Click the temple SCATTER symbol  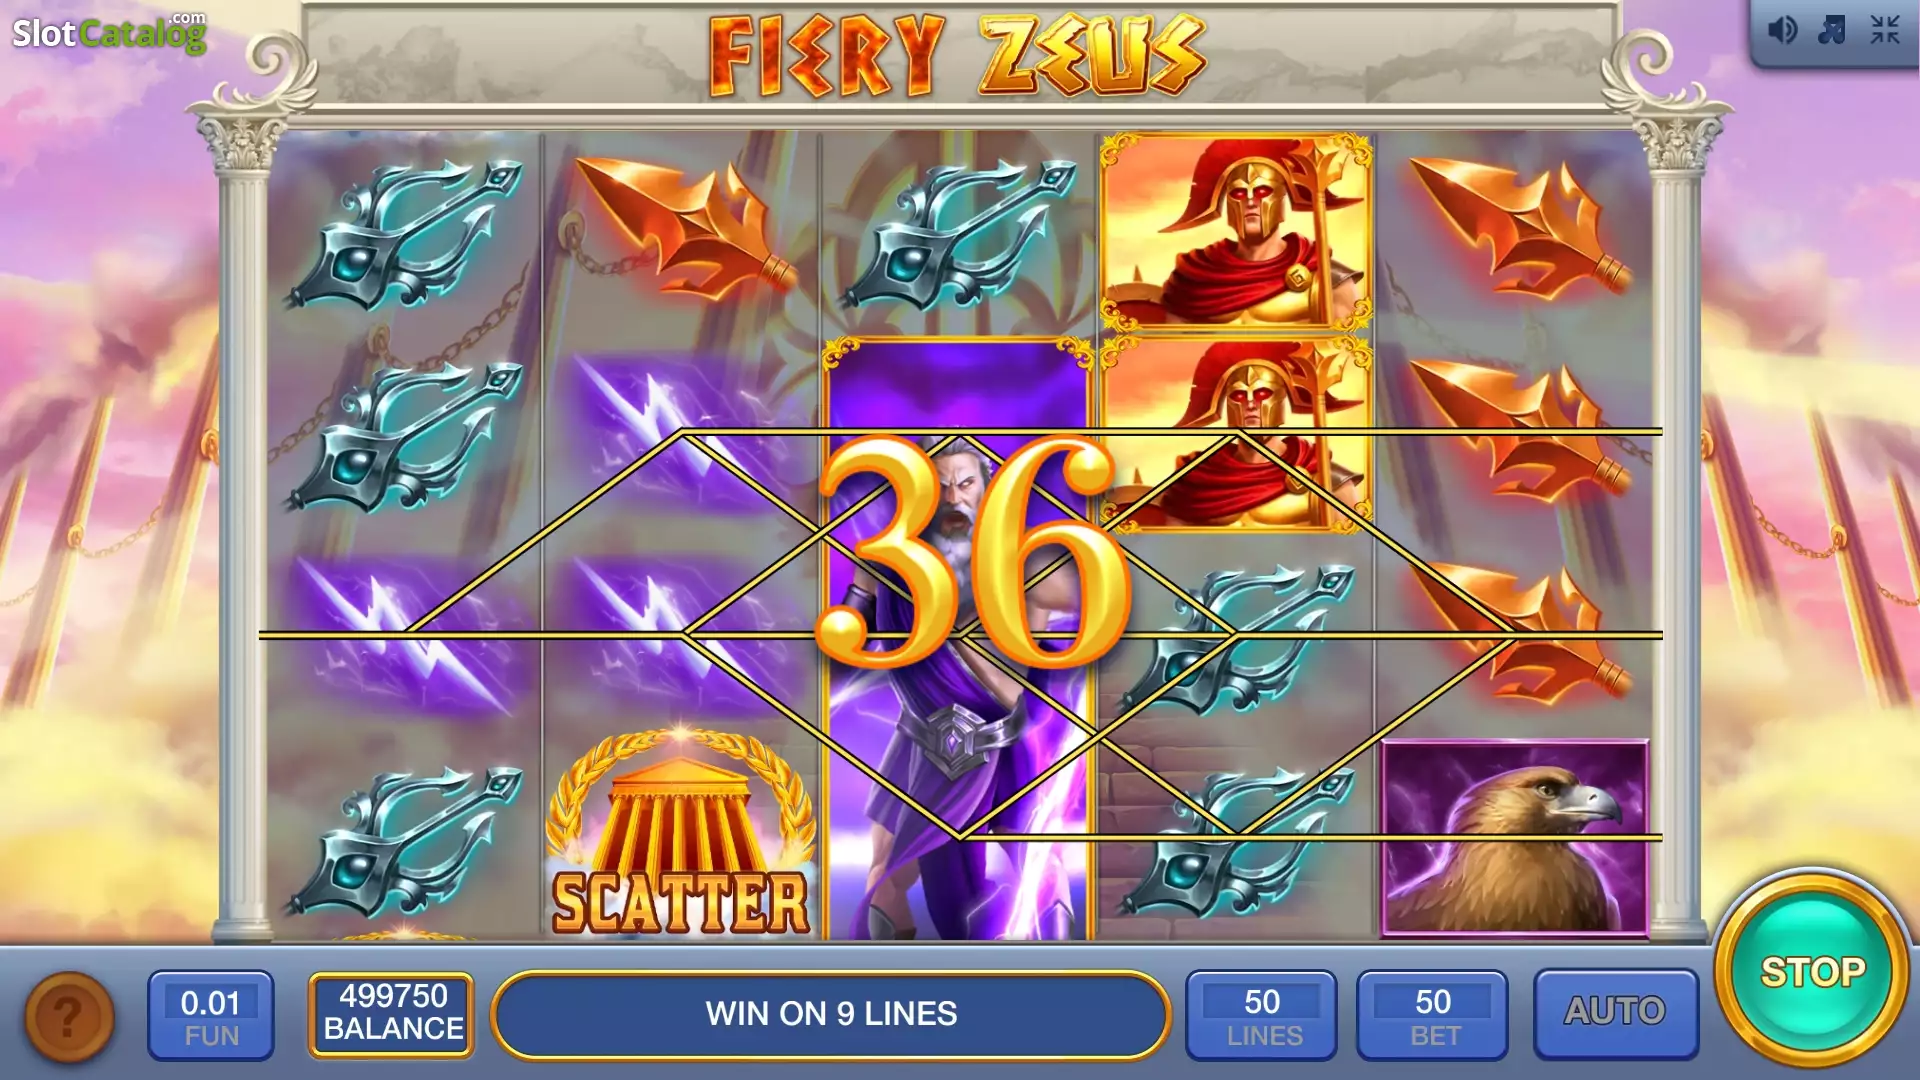click(x=681, y=835)
